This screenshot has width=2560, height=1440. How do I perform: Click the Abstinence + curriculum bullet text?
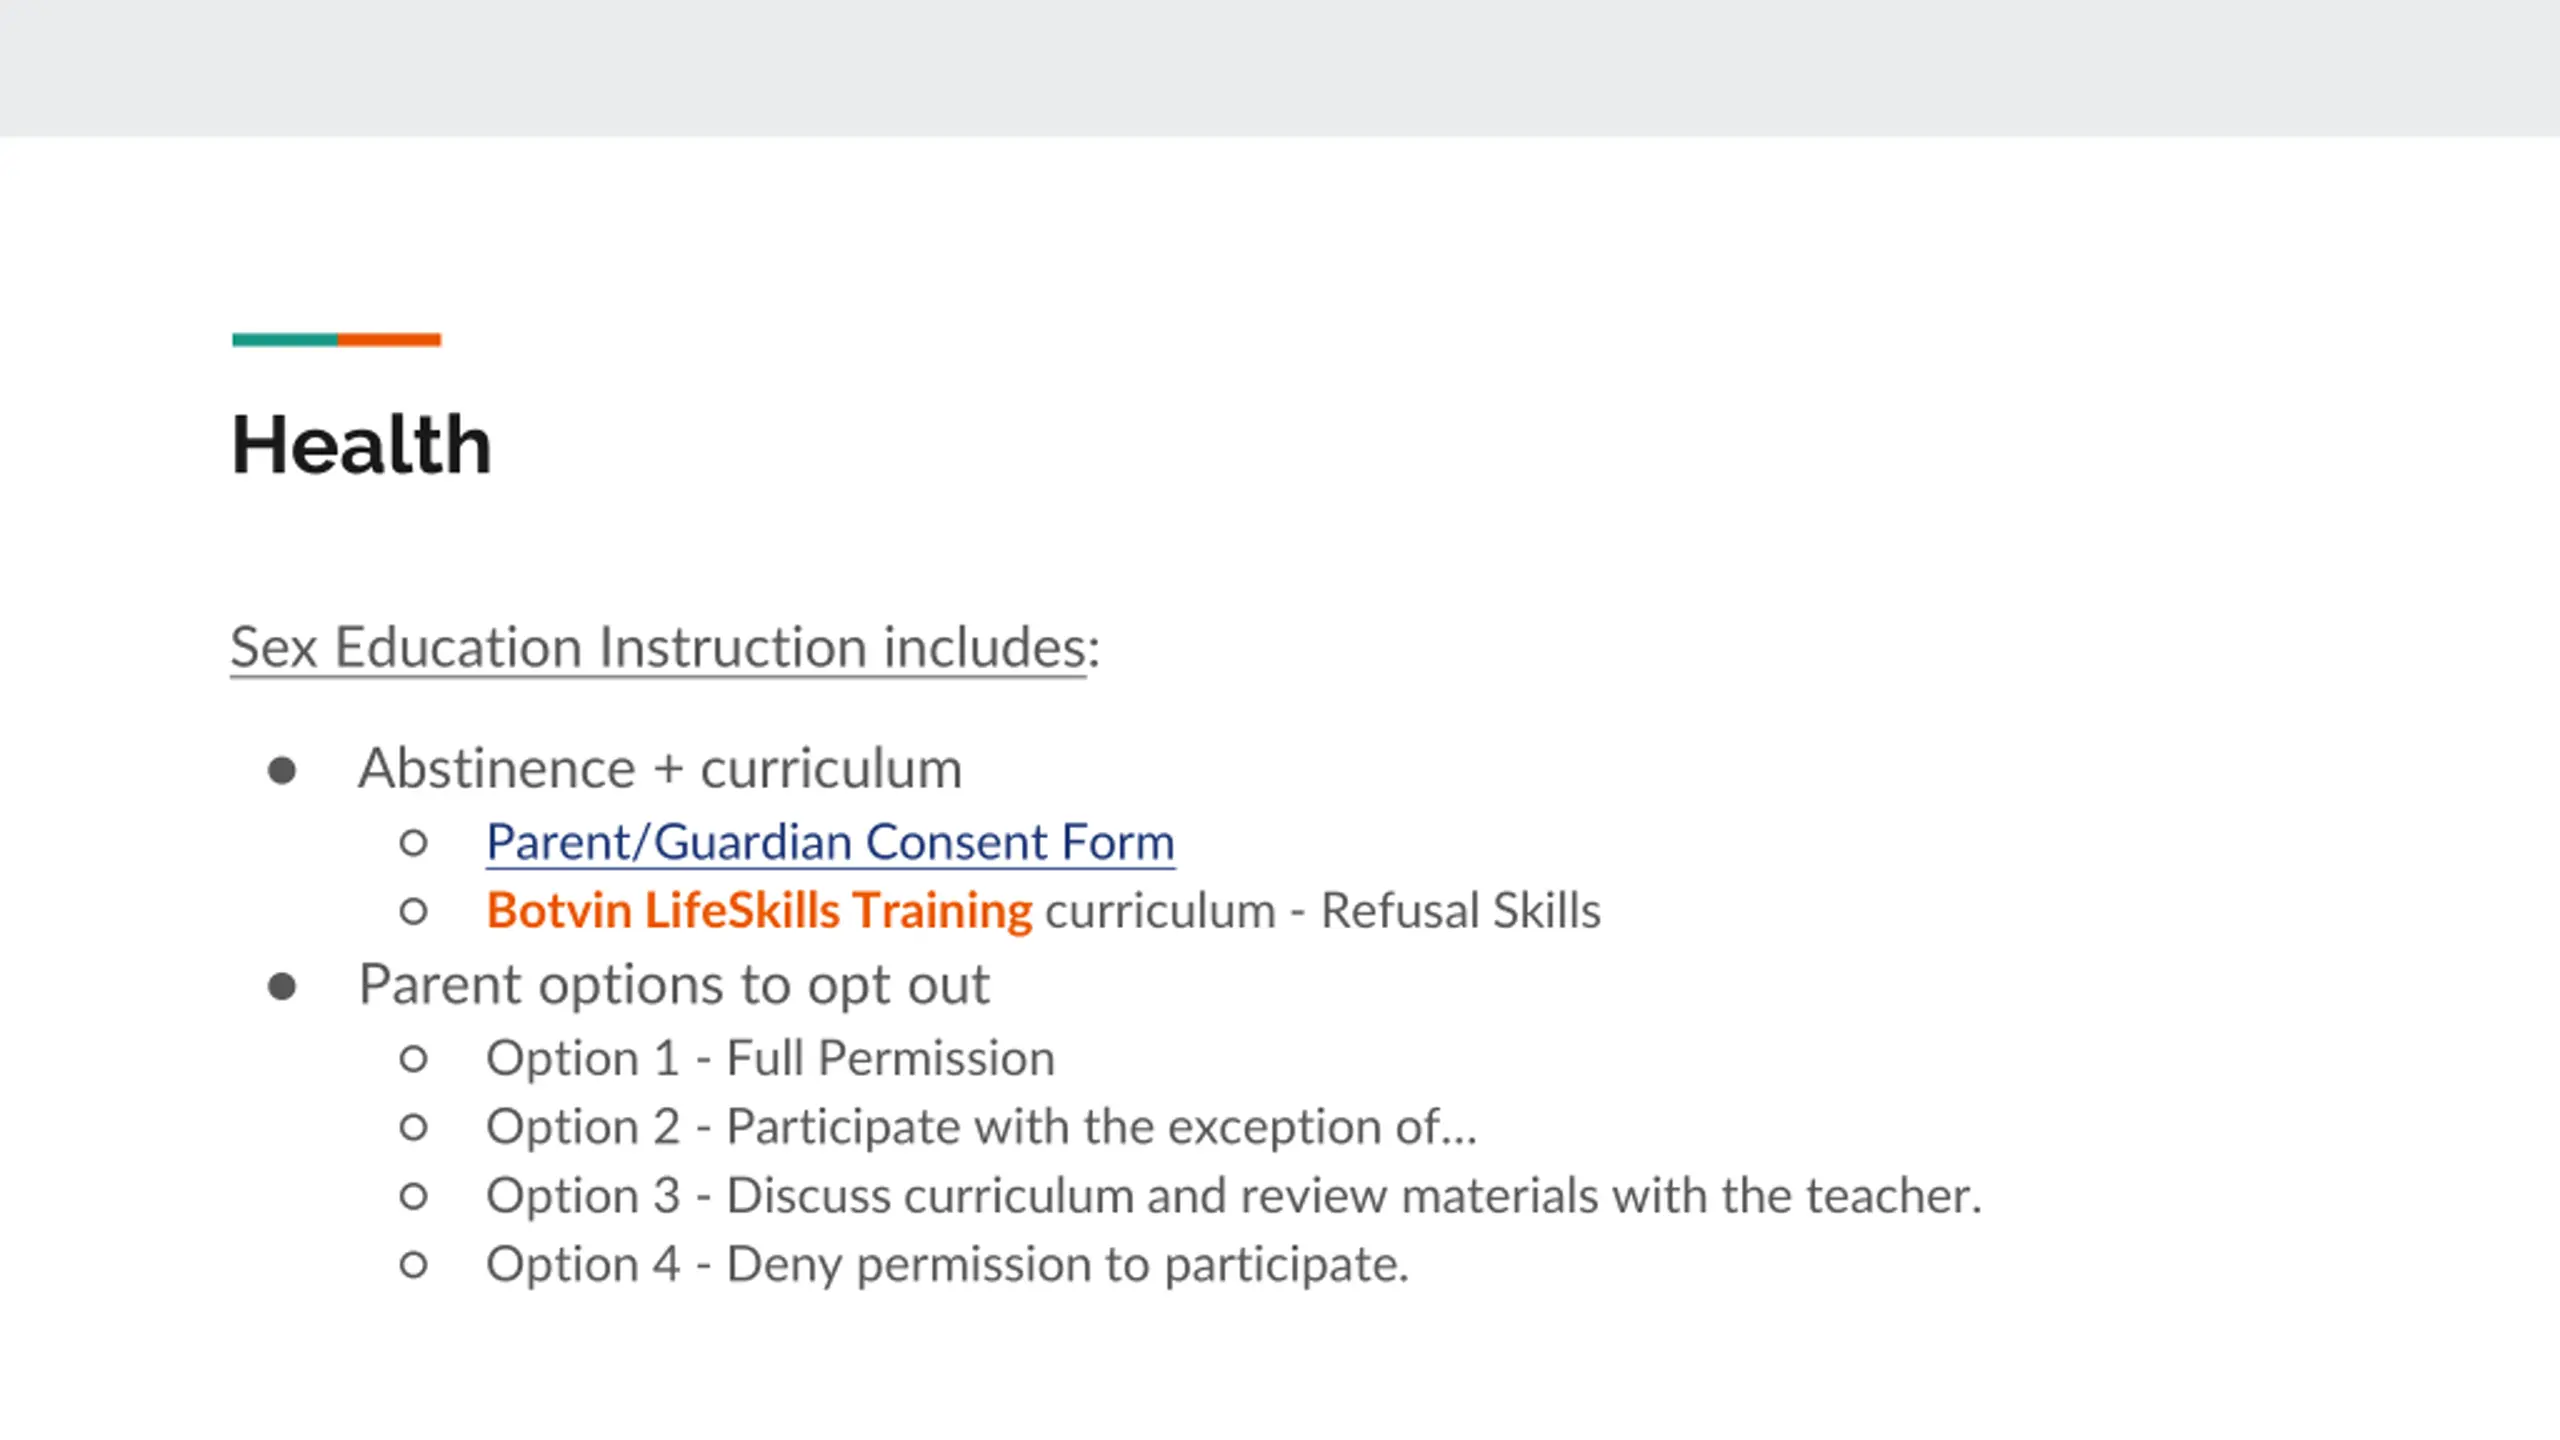pyautogui.click(x=660, y=768)
